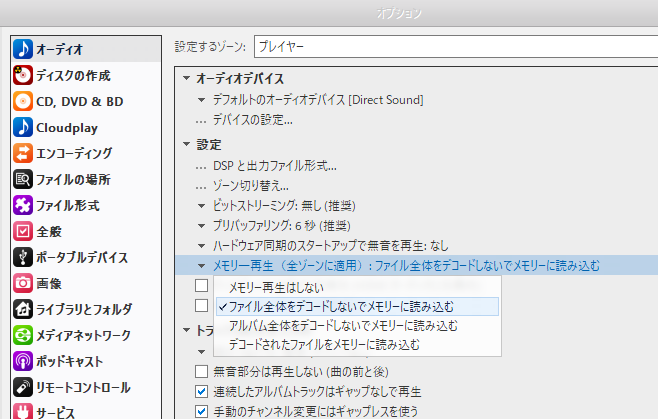Select ポータブルデバイス label in sidebar
Image resolution: width=658 pixels, height=419 pixels.
point(82,258)
